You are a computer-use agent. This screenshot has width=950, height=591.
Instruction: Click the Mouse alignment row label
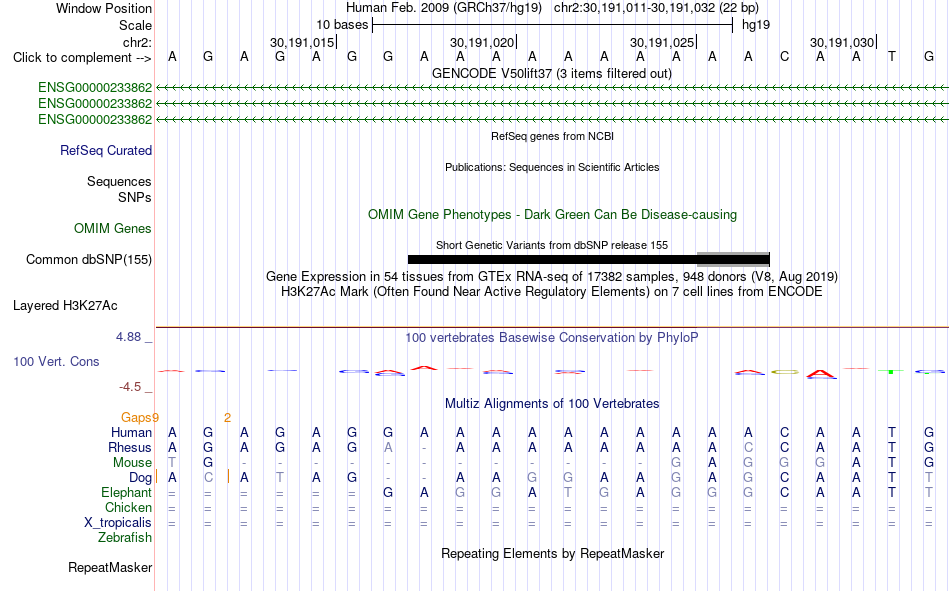tap(132, 462)
